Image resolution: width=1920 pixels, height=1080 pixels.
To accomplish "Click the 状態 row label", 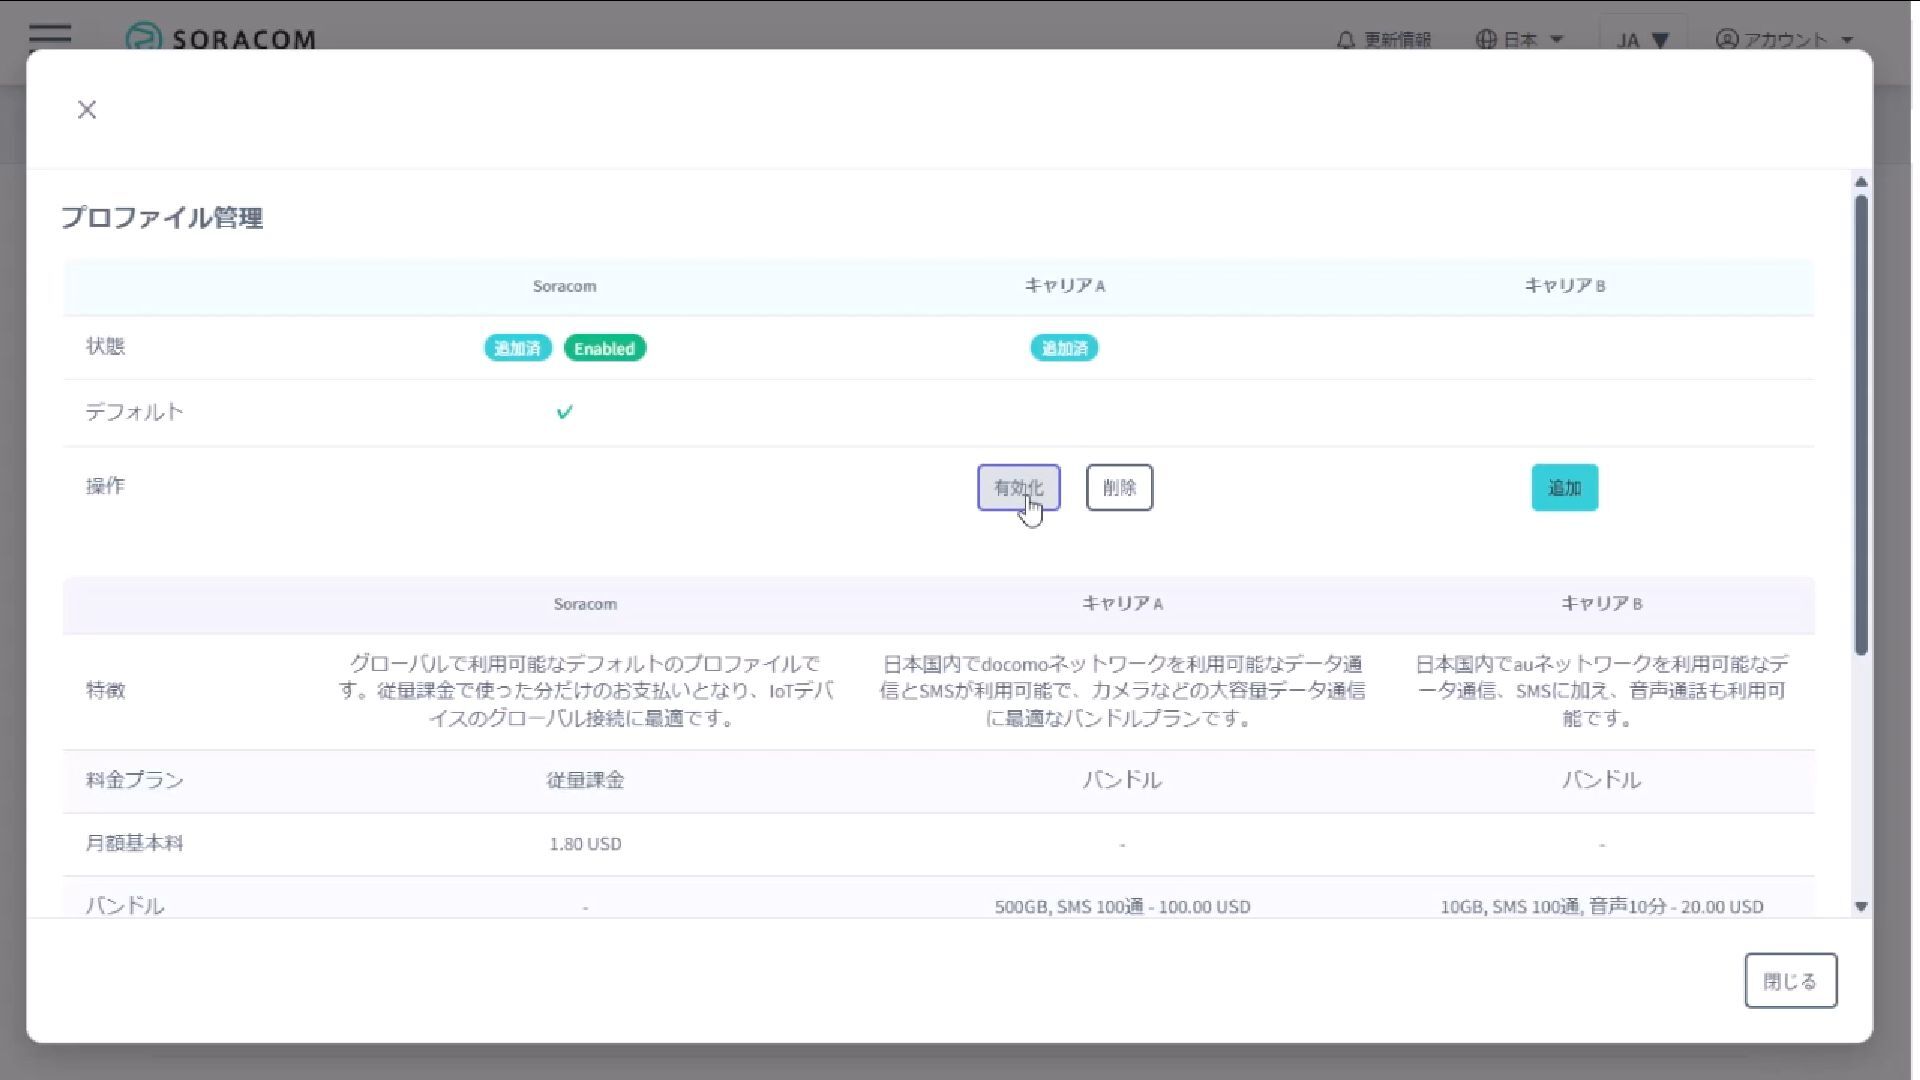I will (x=105, y=347).
